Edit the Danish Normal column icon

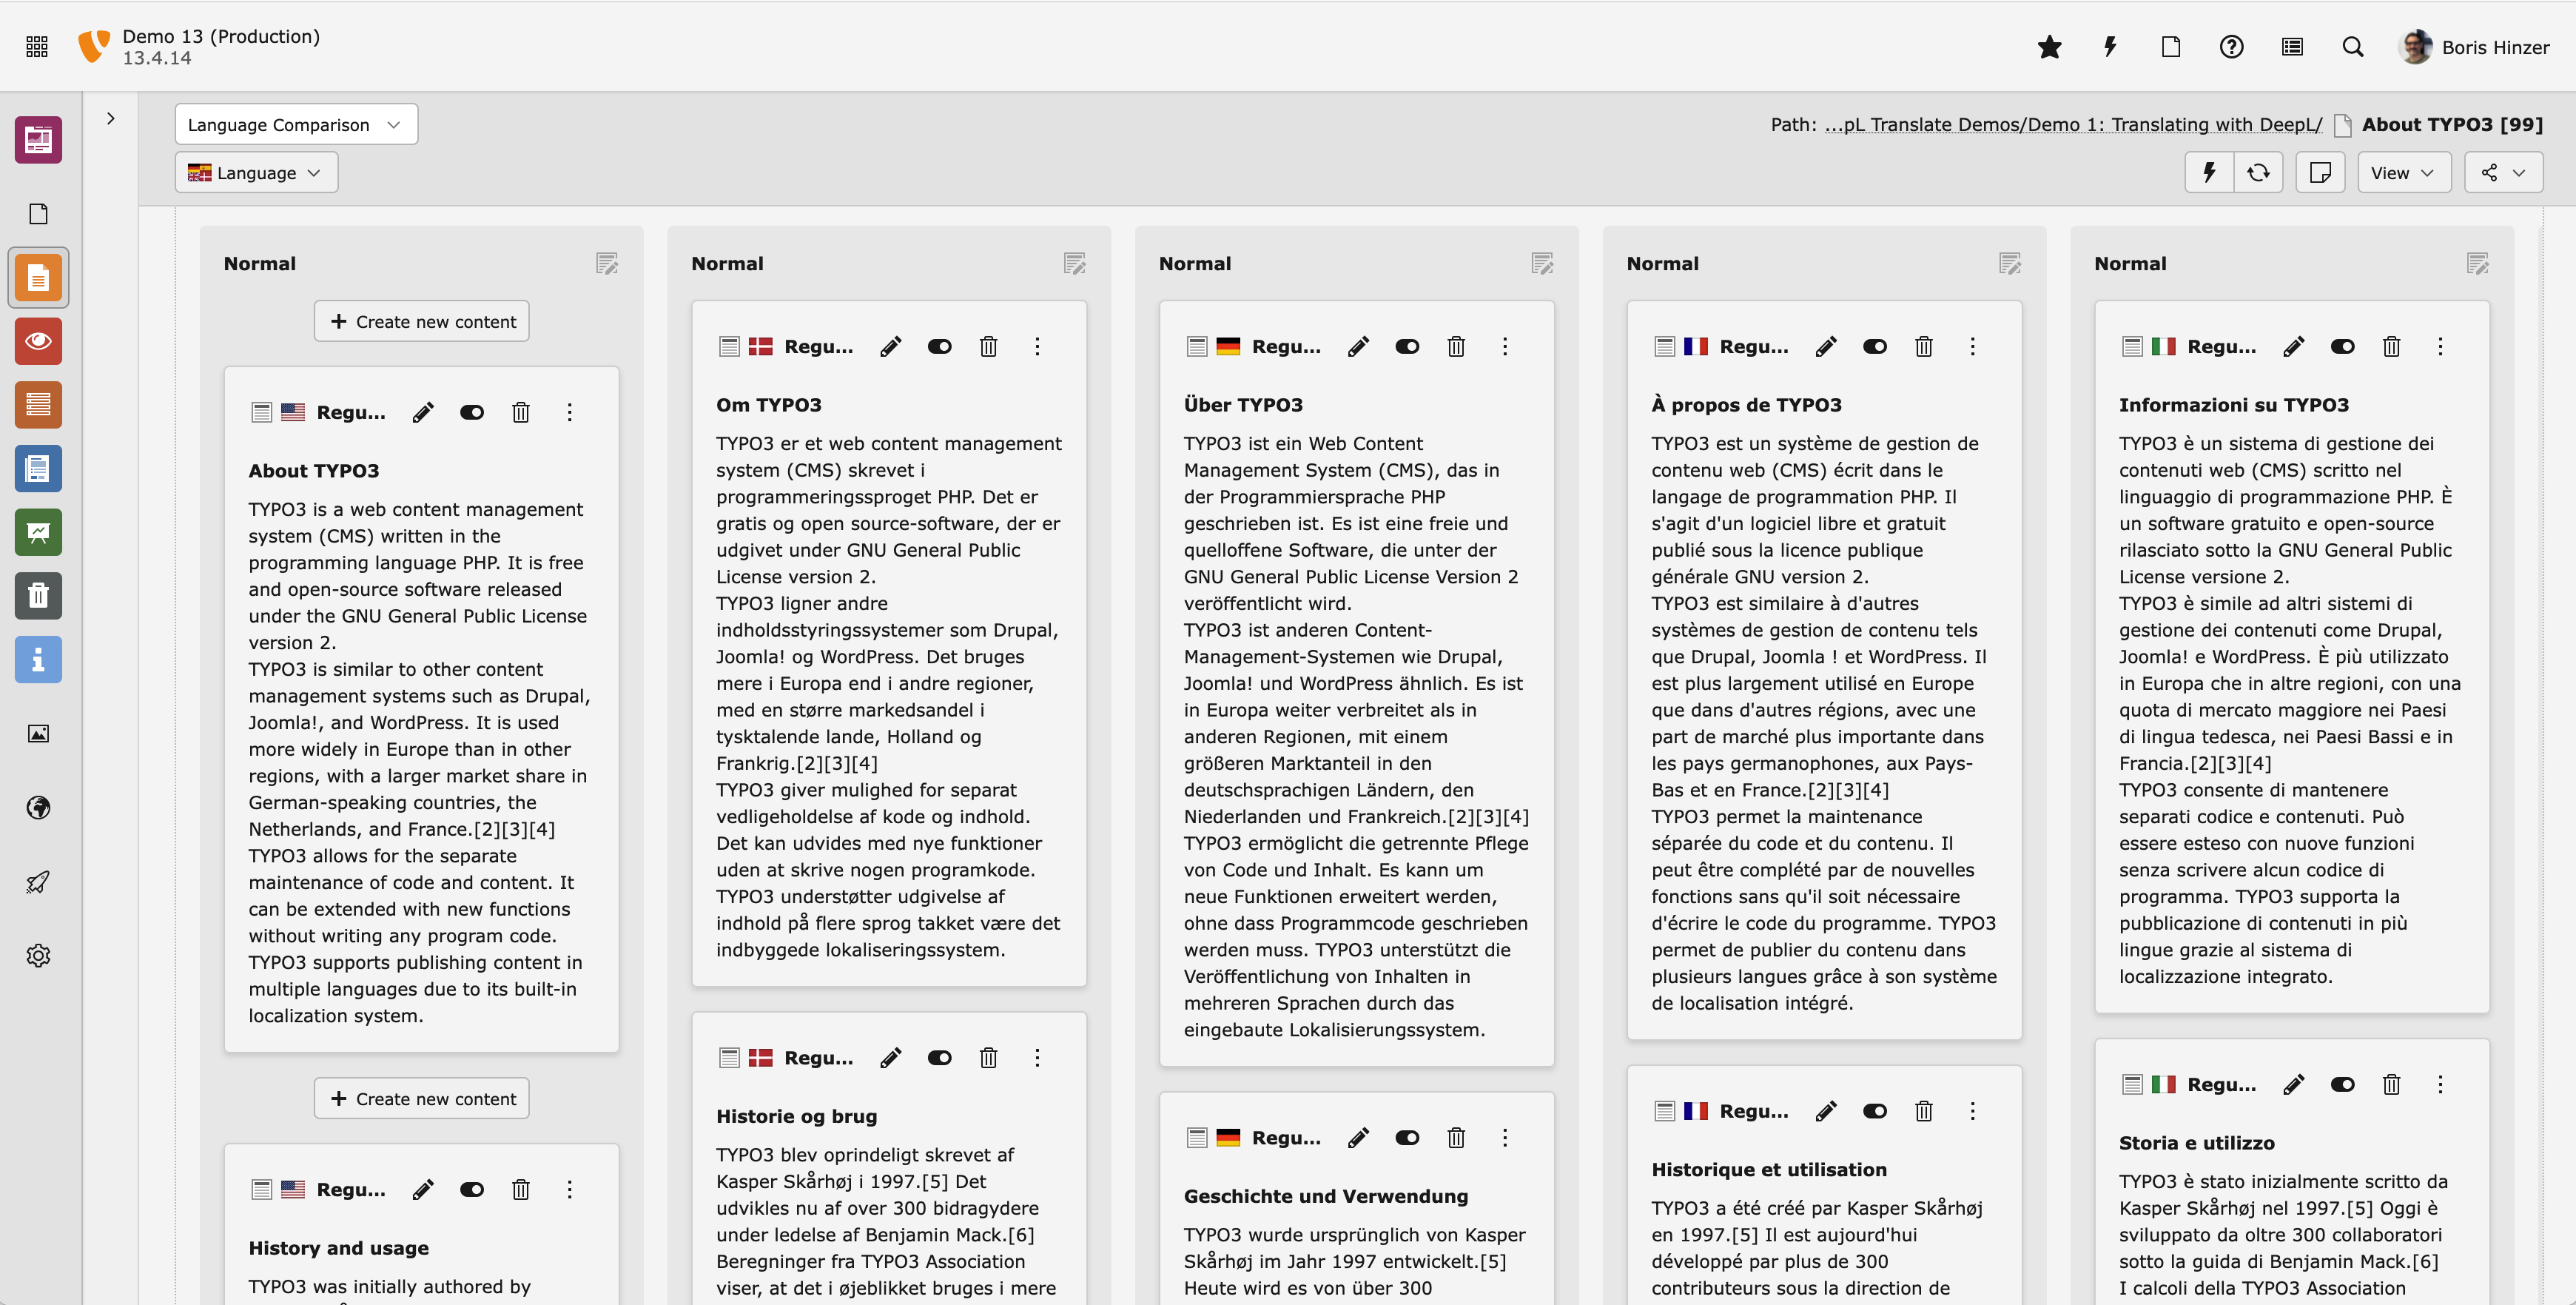coord(1075,263)
